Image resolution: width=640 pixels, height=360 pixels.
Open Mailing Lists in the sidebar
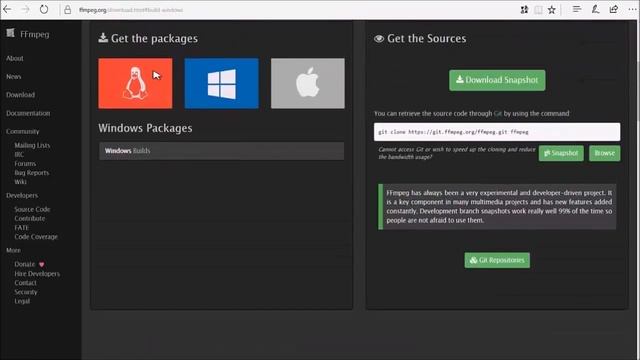[x=32, y=145]
